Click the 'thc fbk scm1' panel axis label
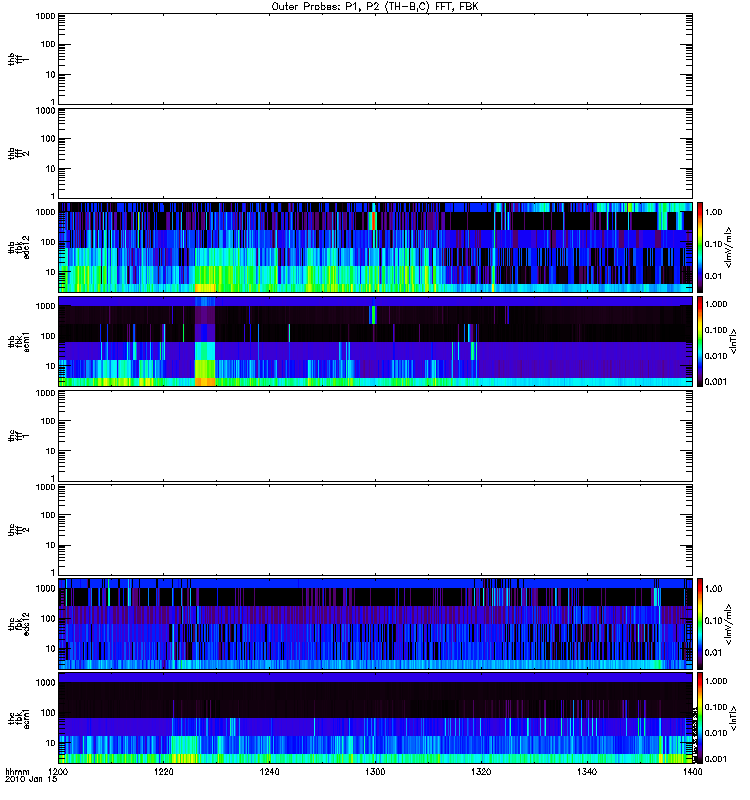This screenshot has height=800, width=750. pos(19,718)
